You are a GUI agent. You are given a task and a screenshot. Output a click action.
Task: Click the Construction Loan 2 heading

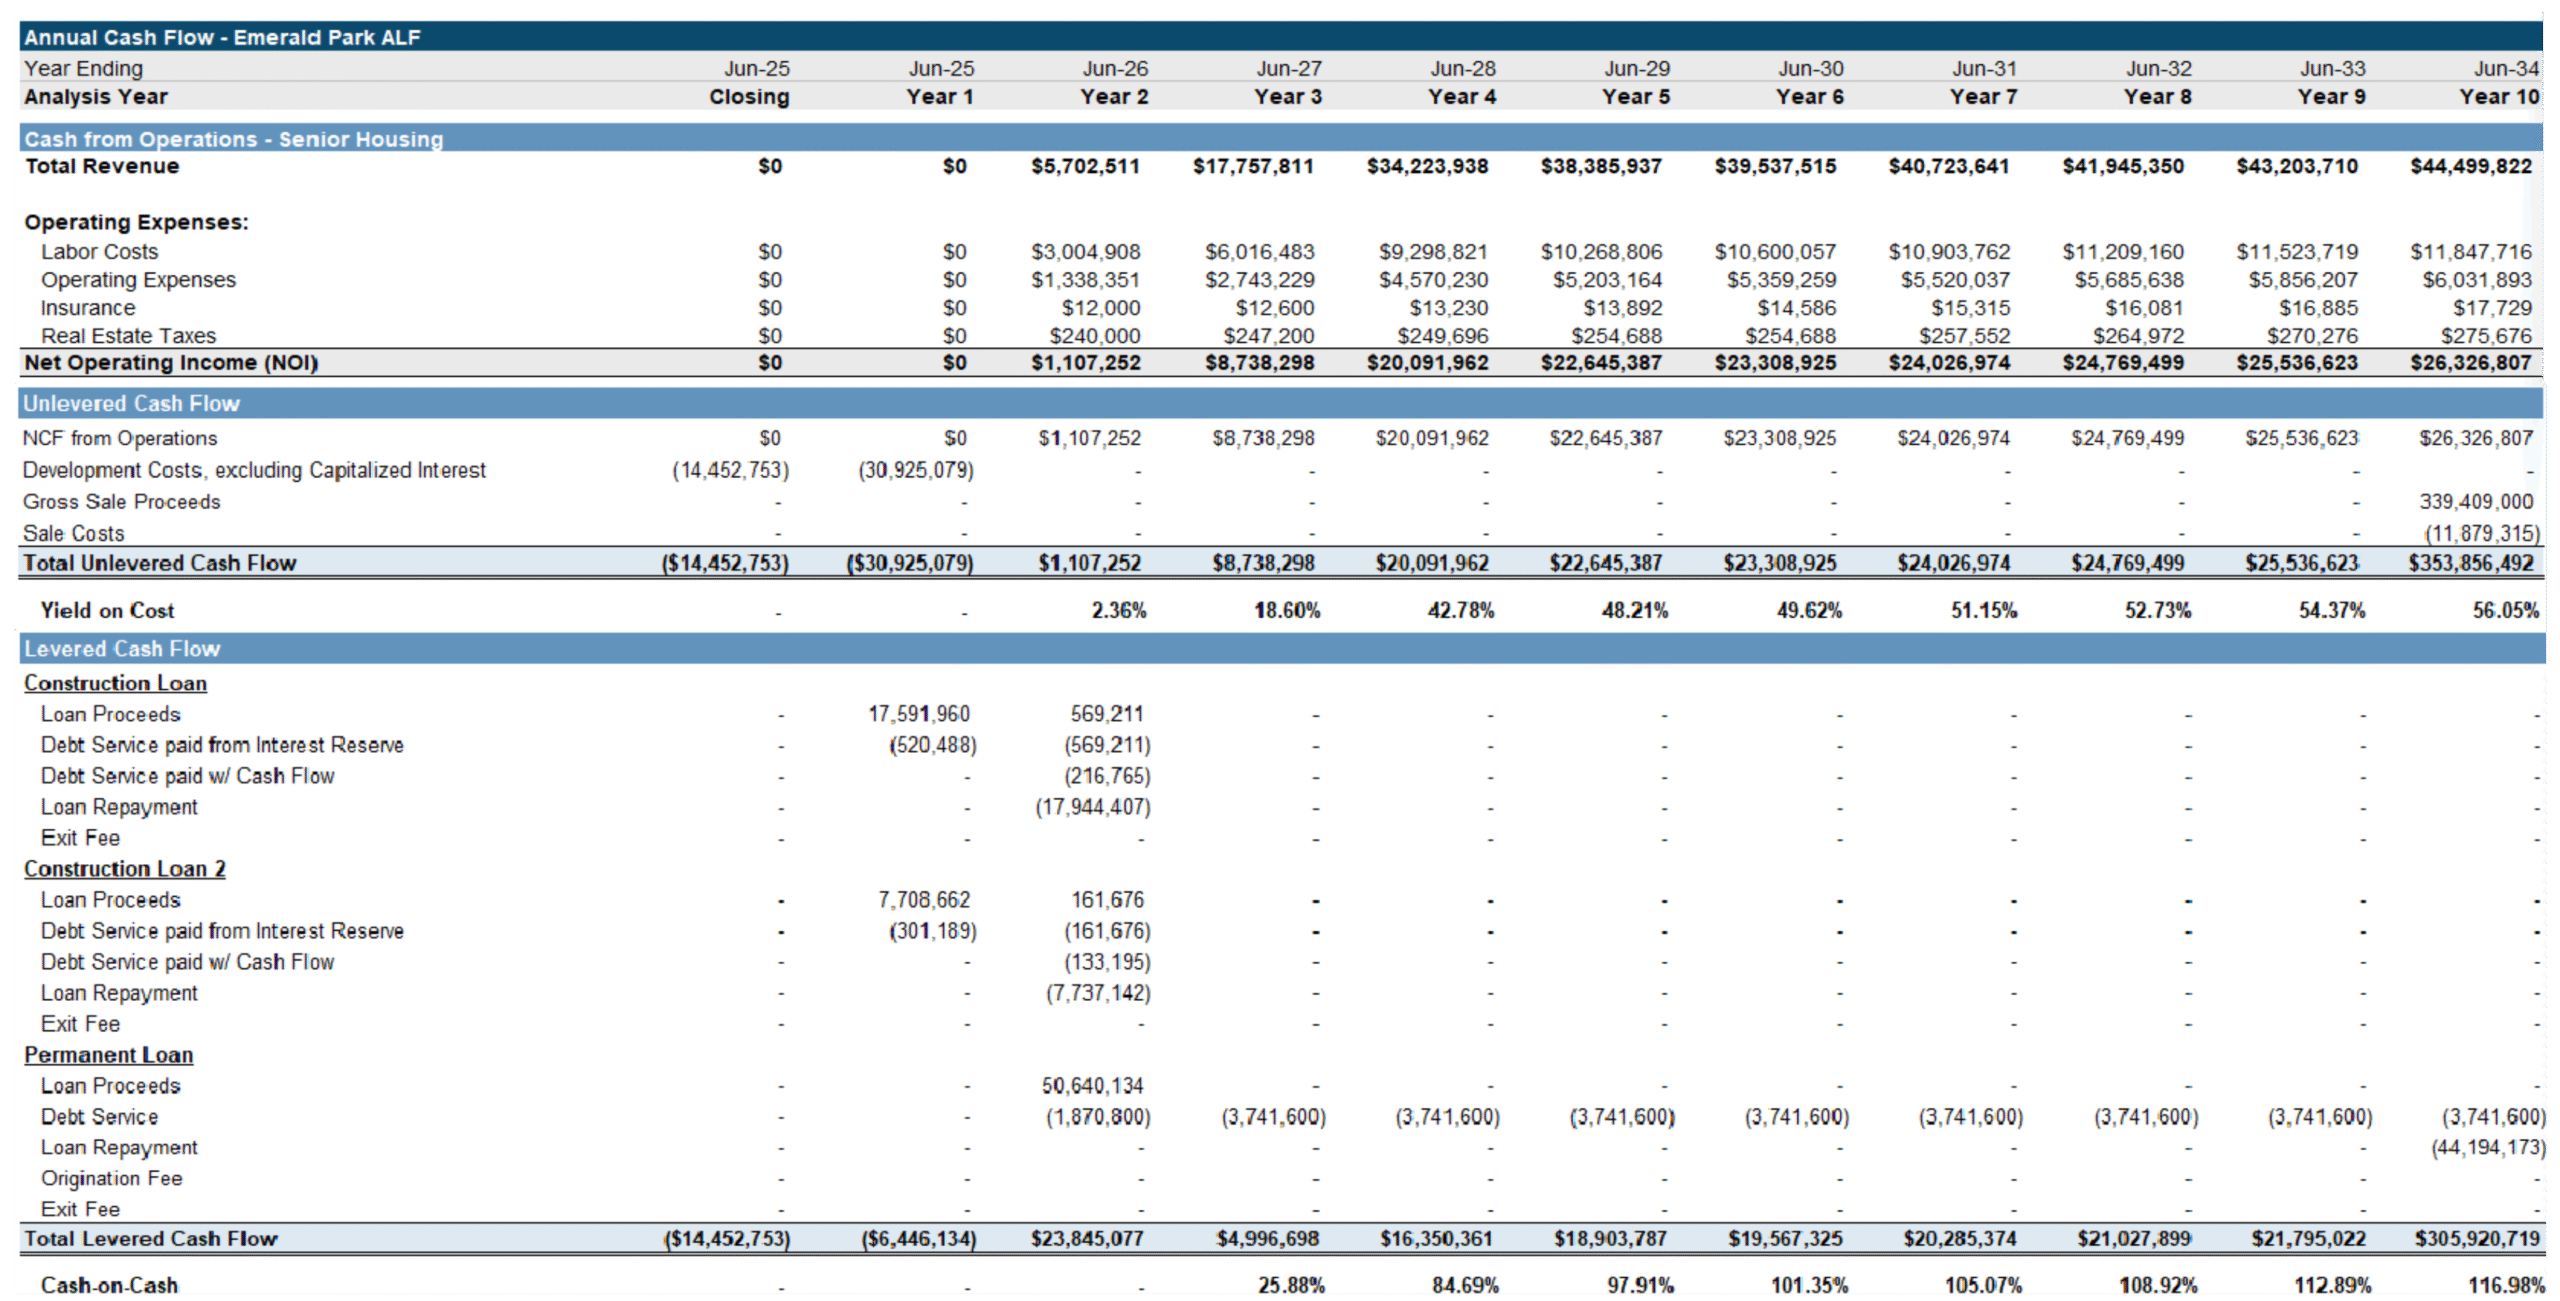(124, 869)
